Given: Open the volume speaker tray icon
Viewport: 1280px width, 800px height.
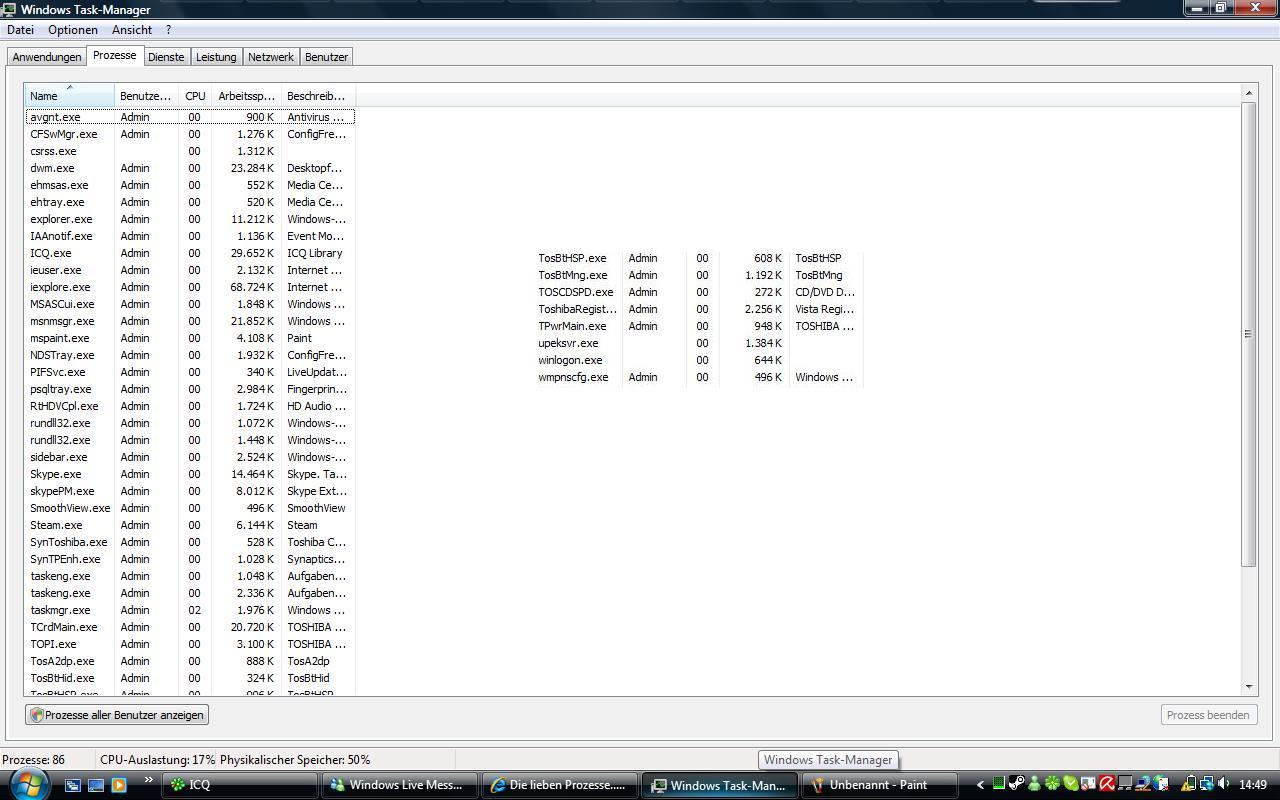Looking at the screenshot, I should tap(1224, 784).
